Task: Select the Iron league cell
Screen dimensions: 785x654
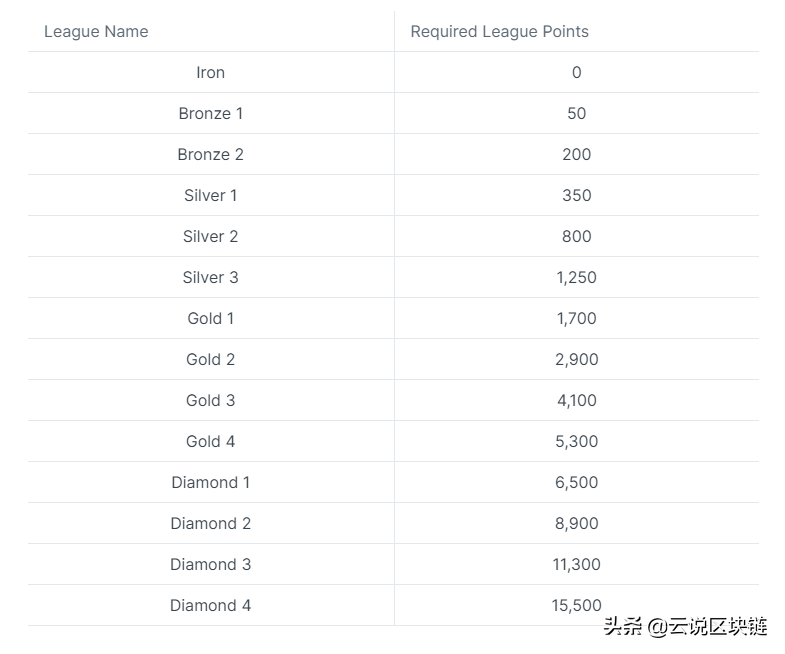Action: 210,73
